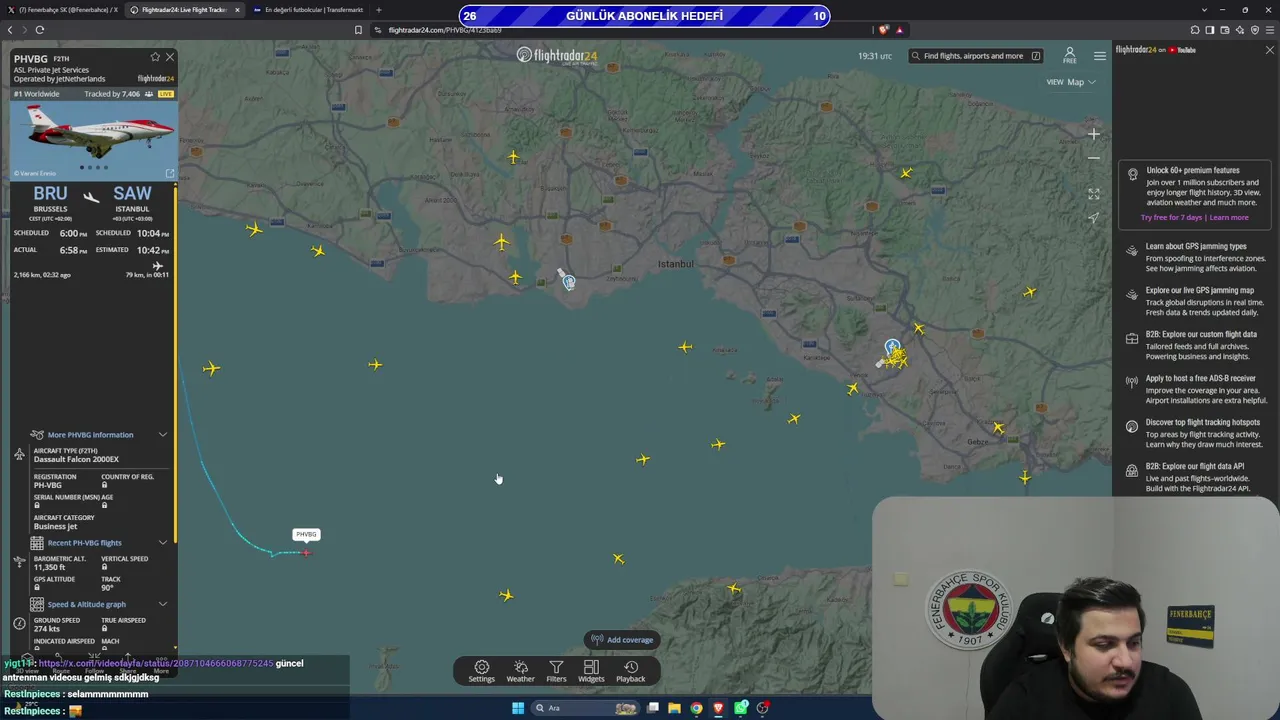The width and height of the screenshot is (1280, 720).
Task: Bookmark this page with the bookmark icon
Action: [358, 30]
